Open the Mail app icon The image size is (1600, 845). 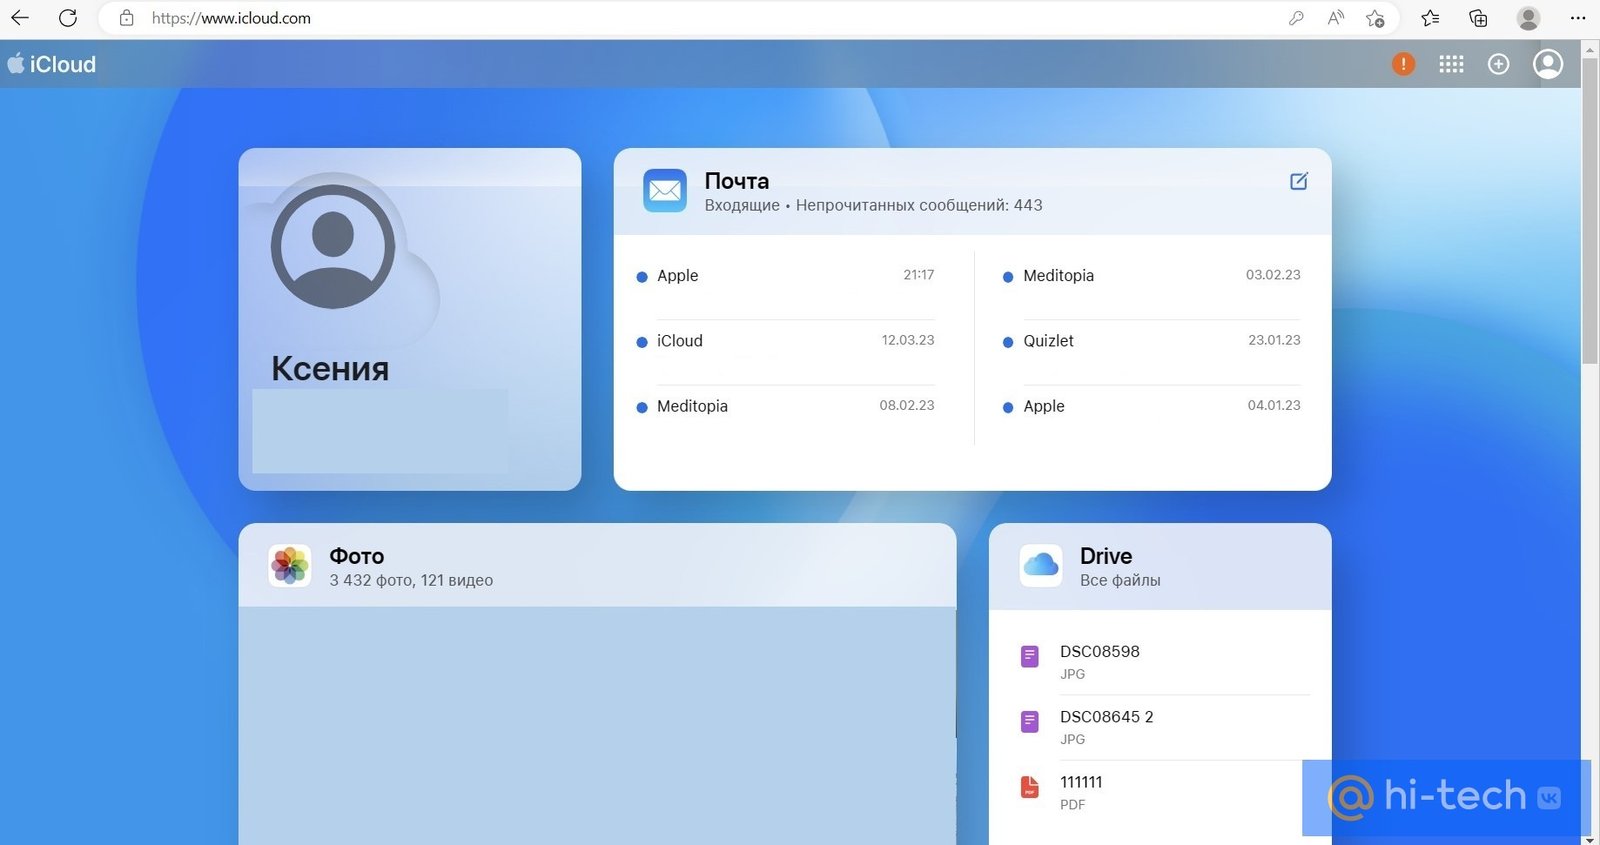point(665,190)
